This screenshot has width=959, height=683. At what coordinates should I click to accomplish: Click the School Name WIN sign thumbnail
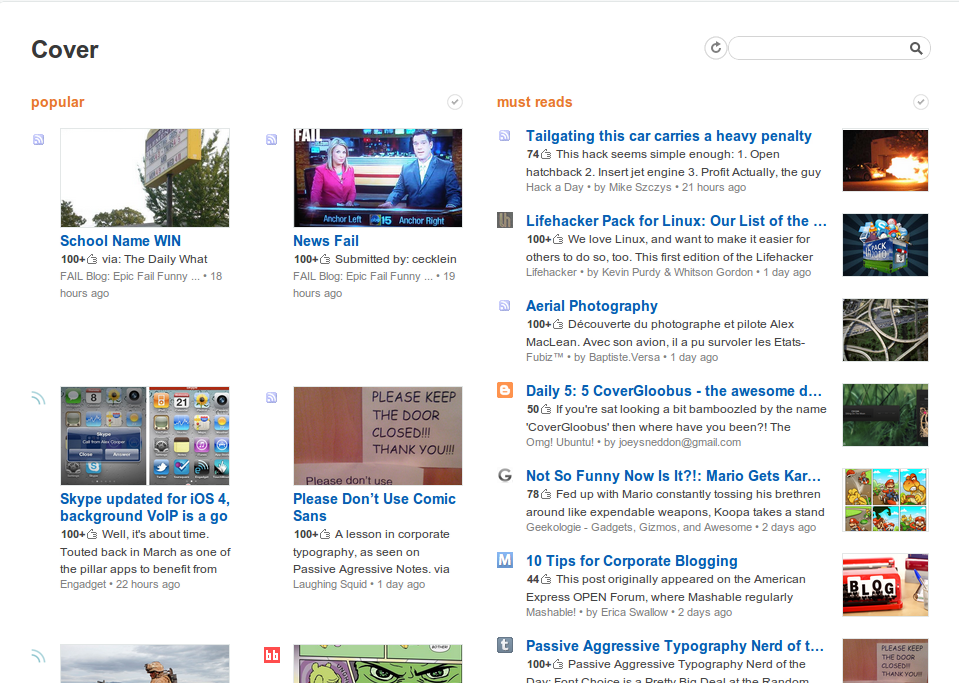pos(145,178)
